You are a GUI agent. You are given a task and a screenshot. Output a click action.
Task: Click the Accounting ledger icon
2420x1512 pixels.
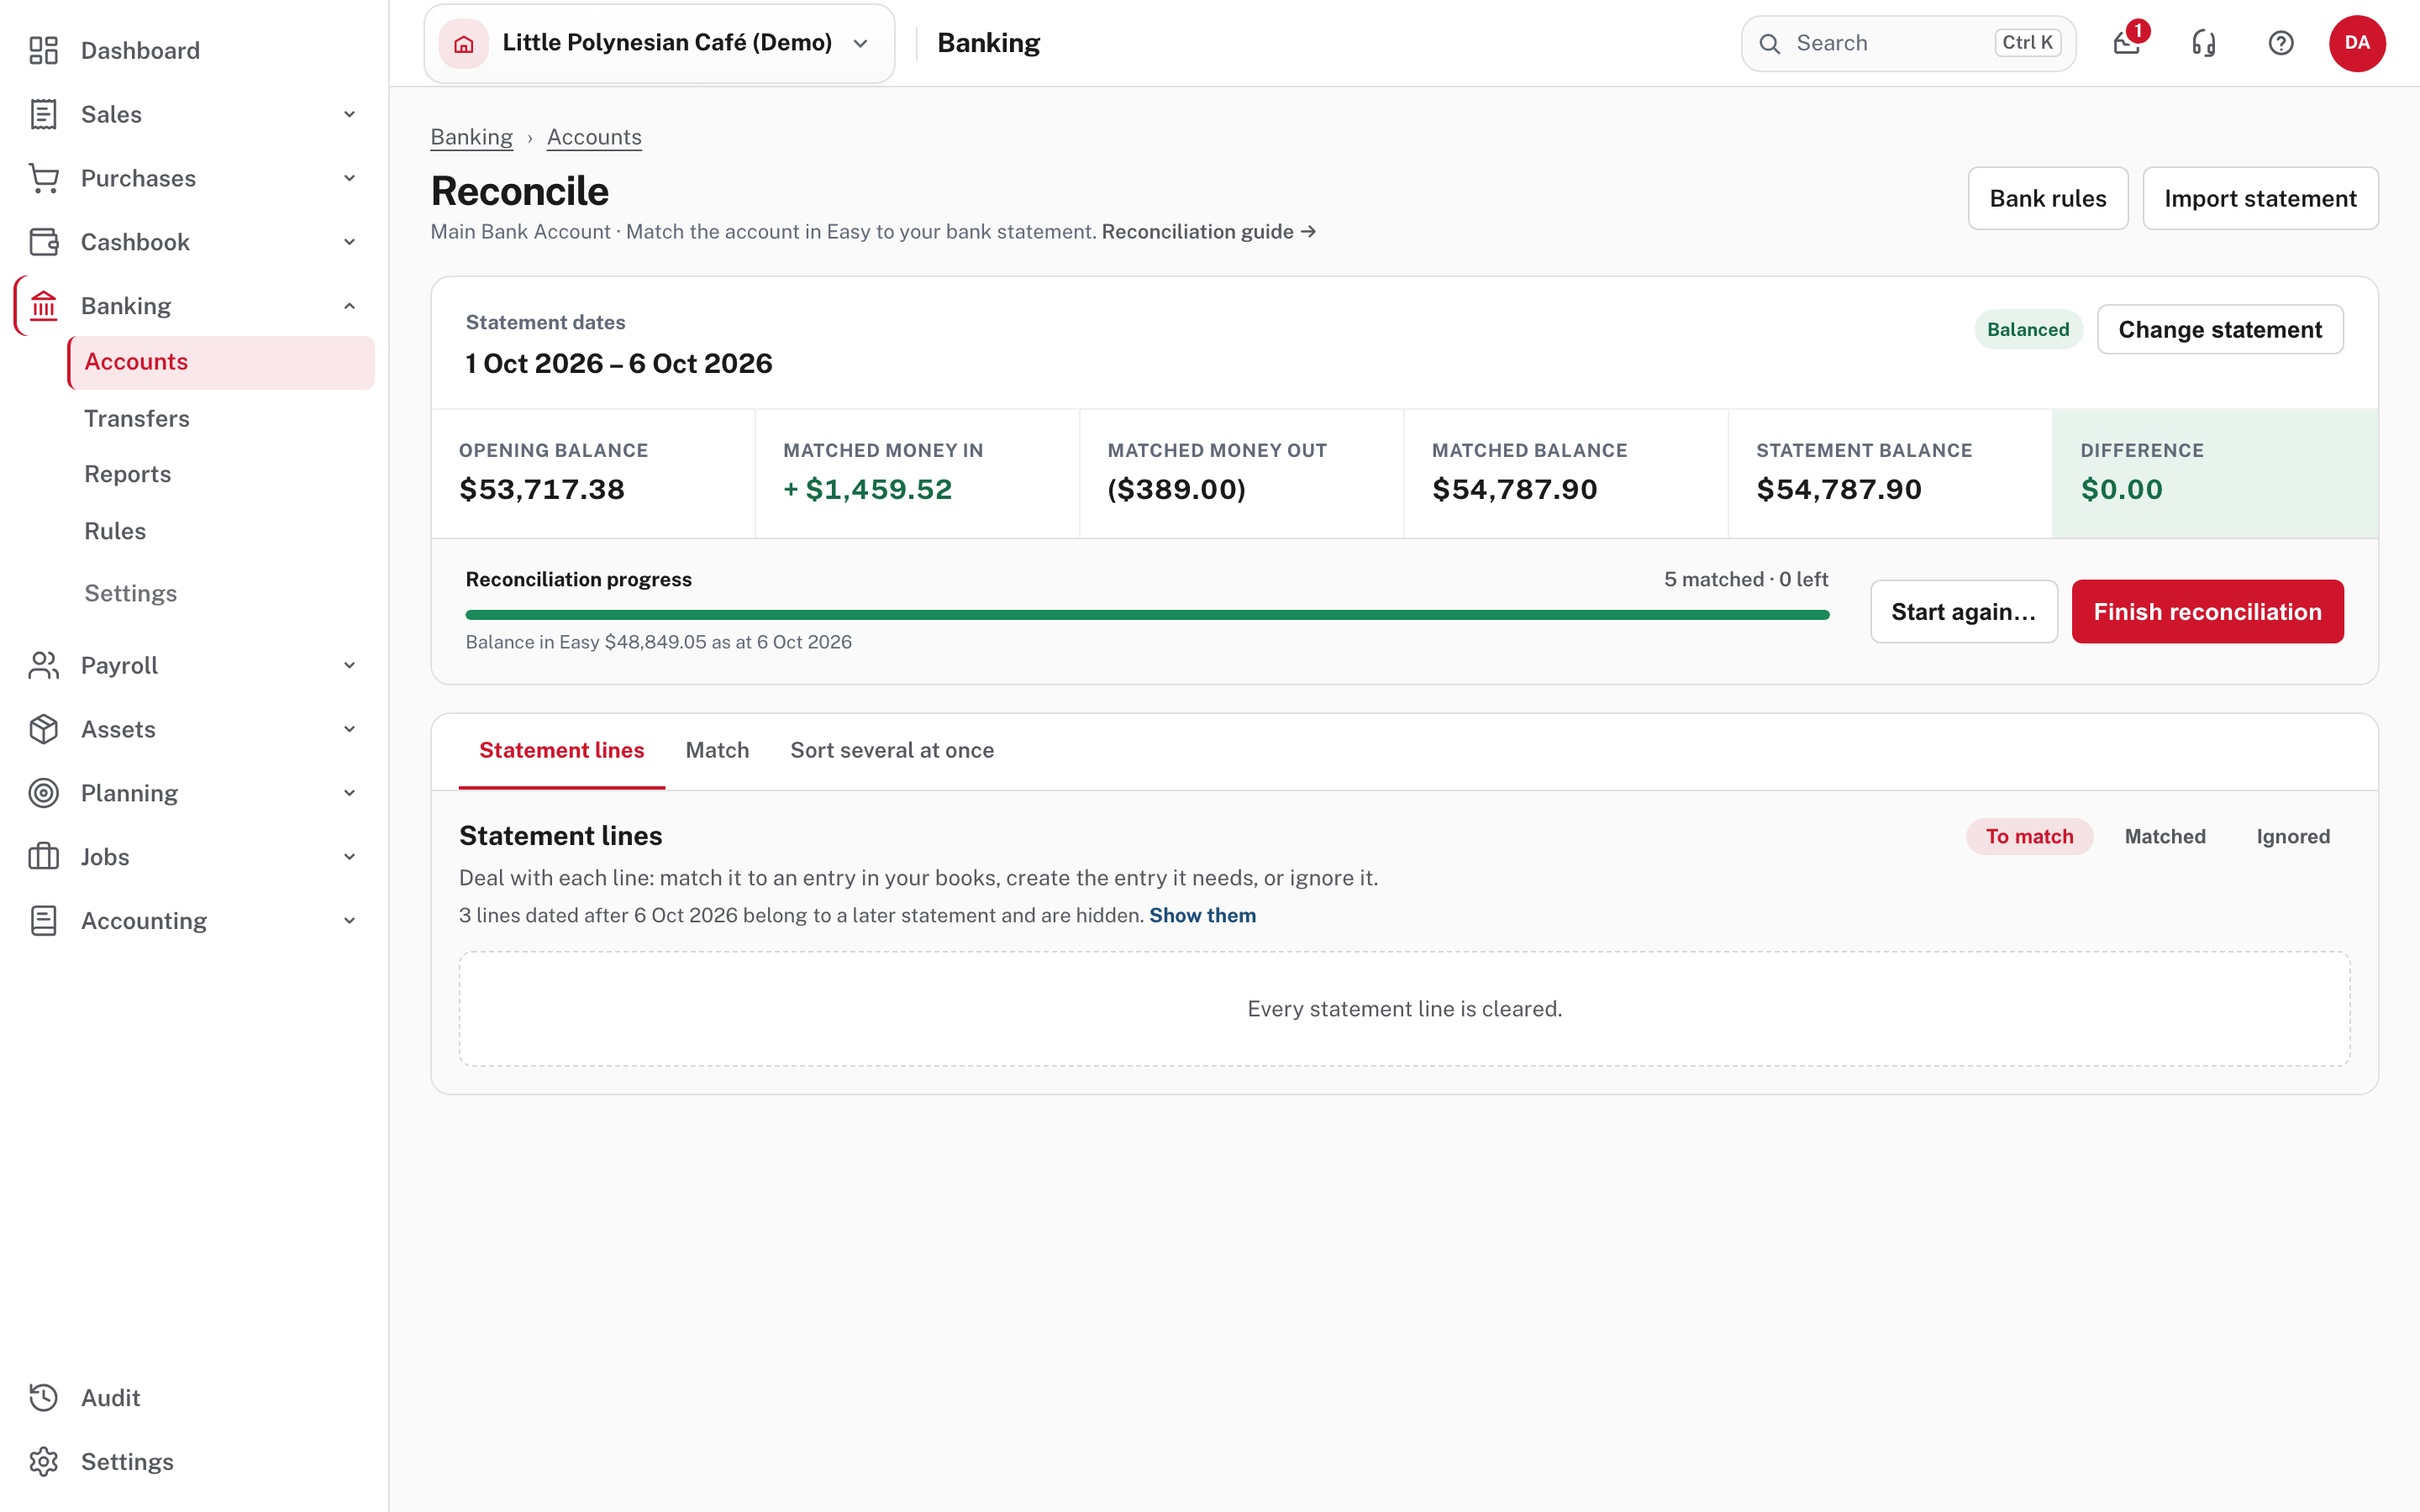43,921
